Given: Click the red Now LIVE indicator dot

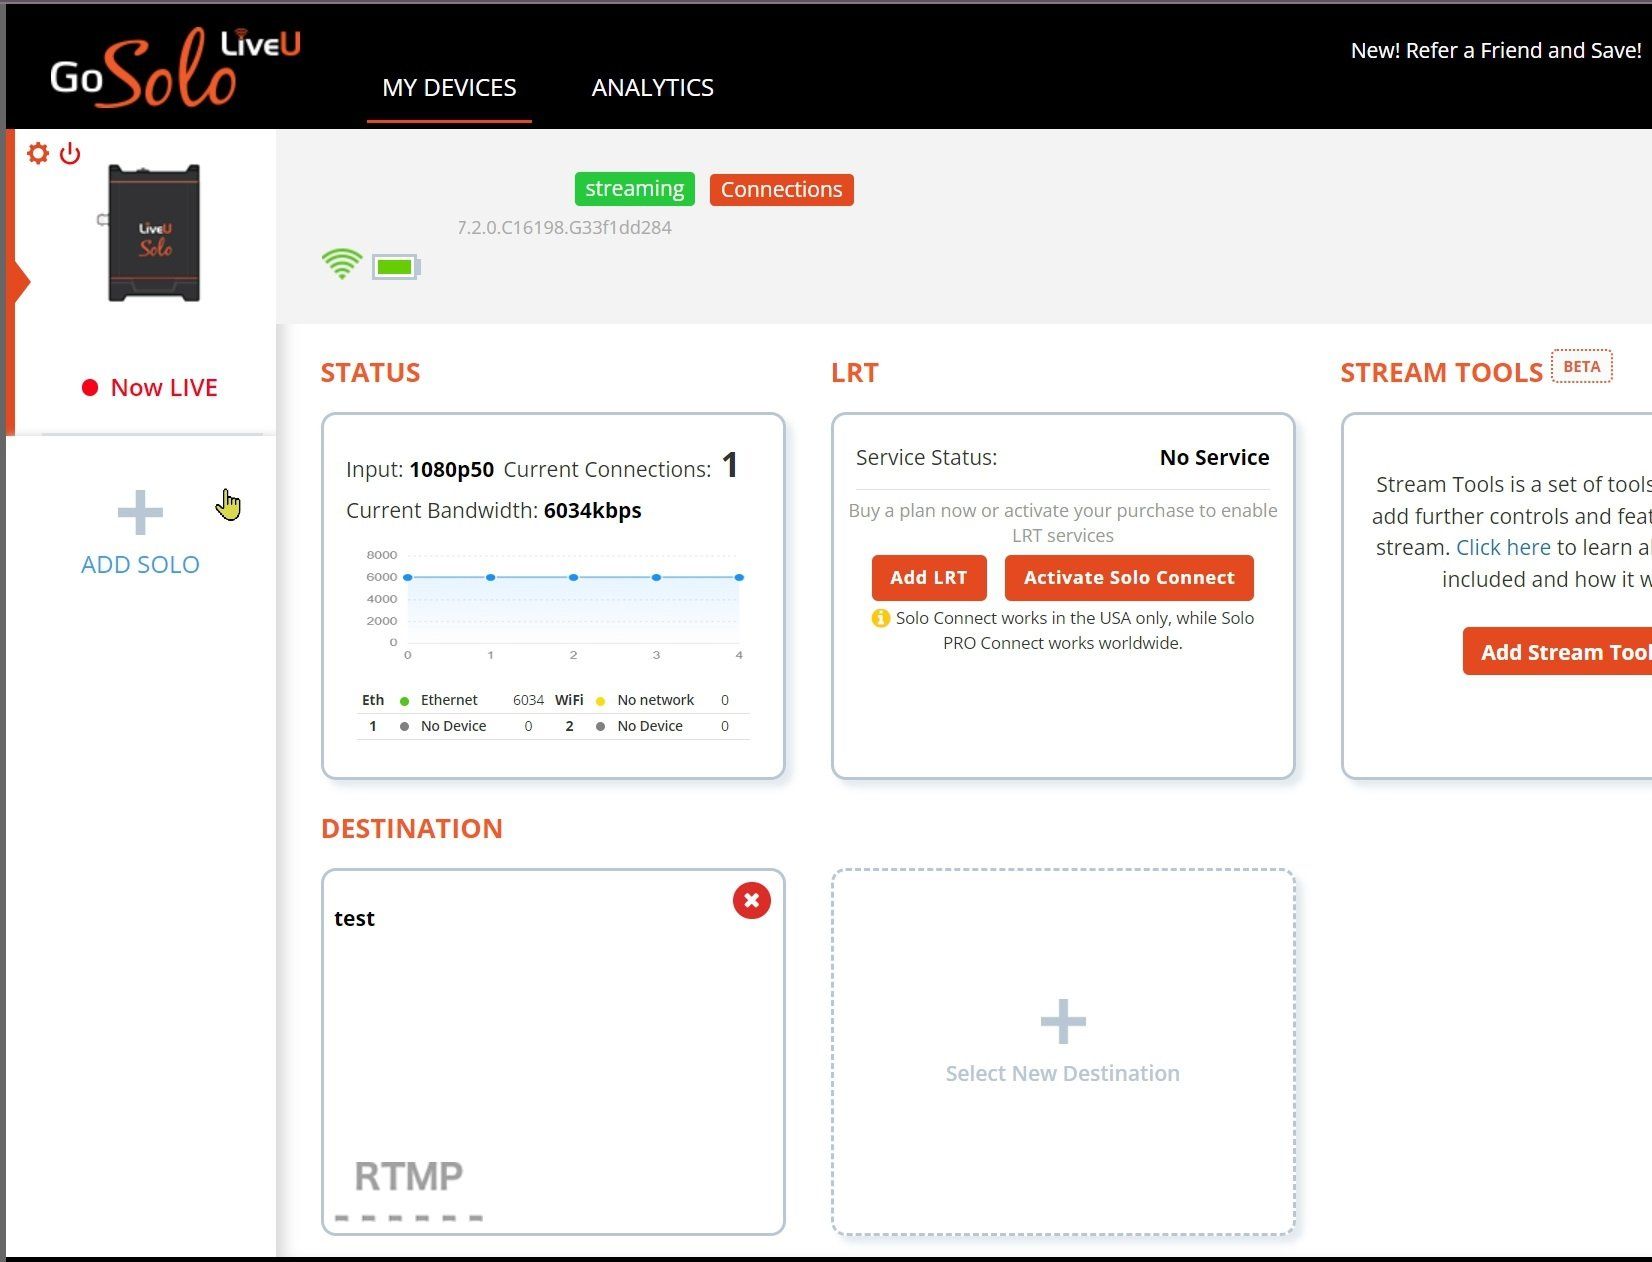Looking at the screenshot, I should (x=90, y=388).
